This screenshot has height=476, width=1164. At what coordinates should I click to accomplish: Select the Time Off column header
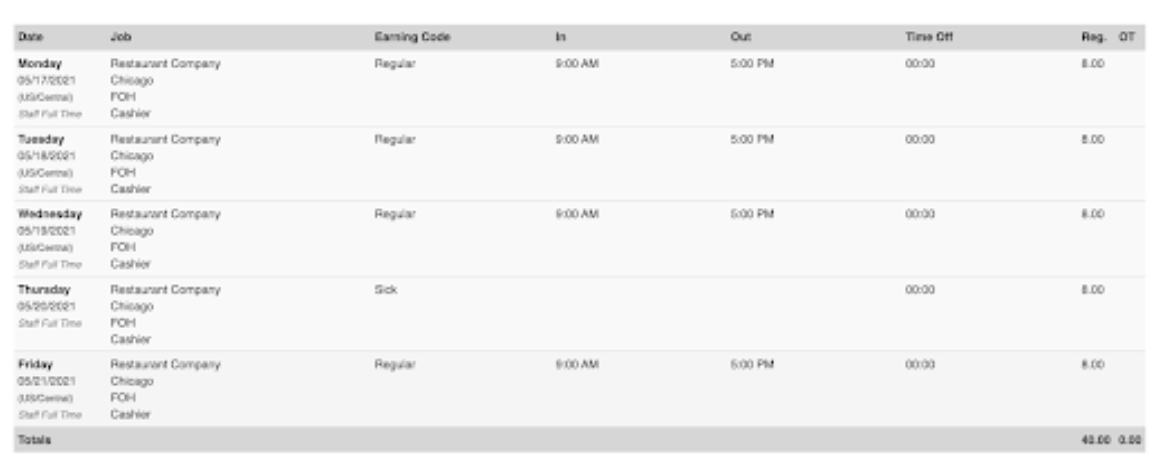click(x=928, y=37)
